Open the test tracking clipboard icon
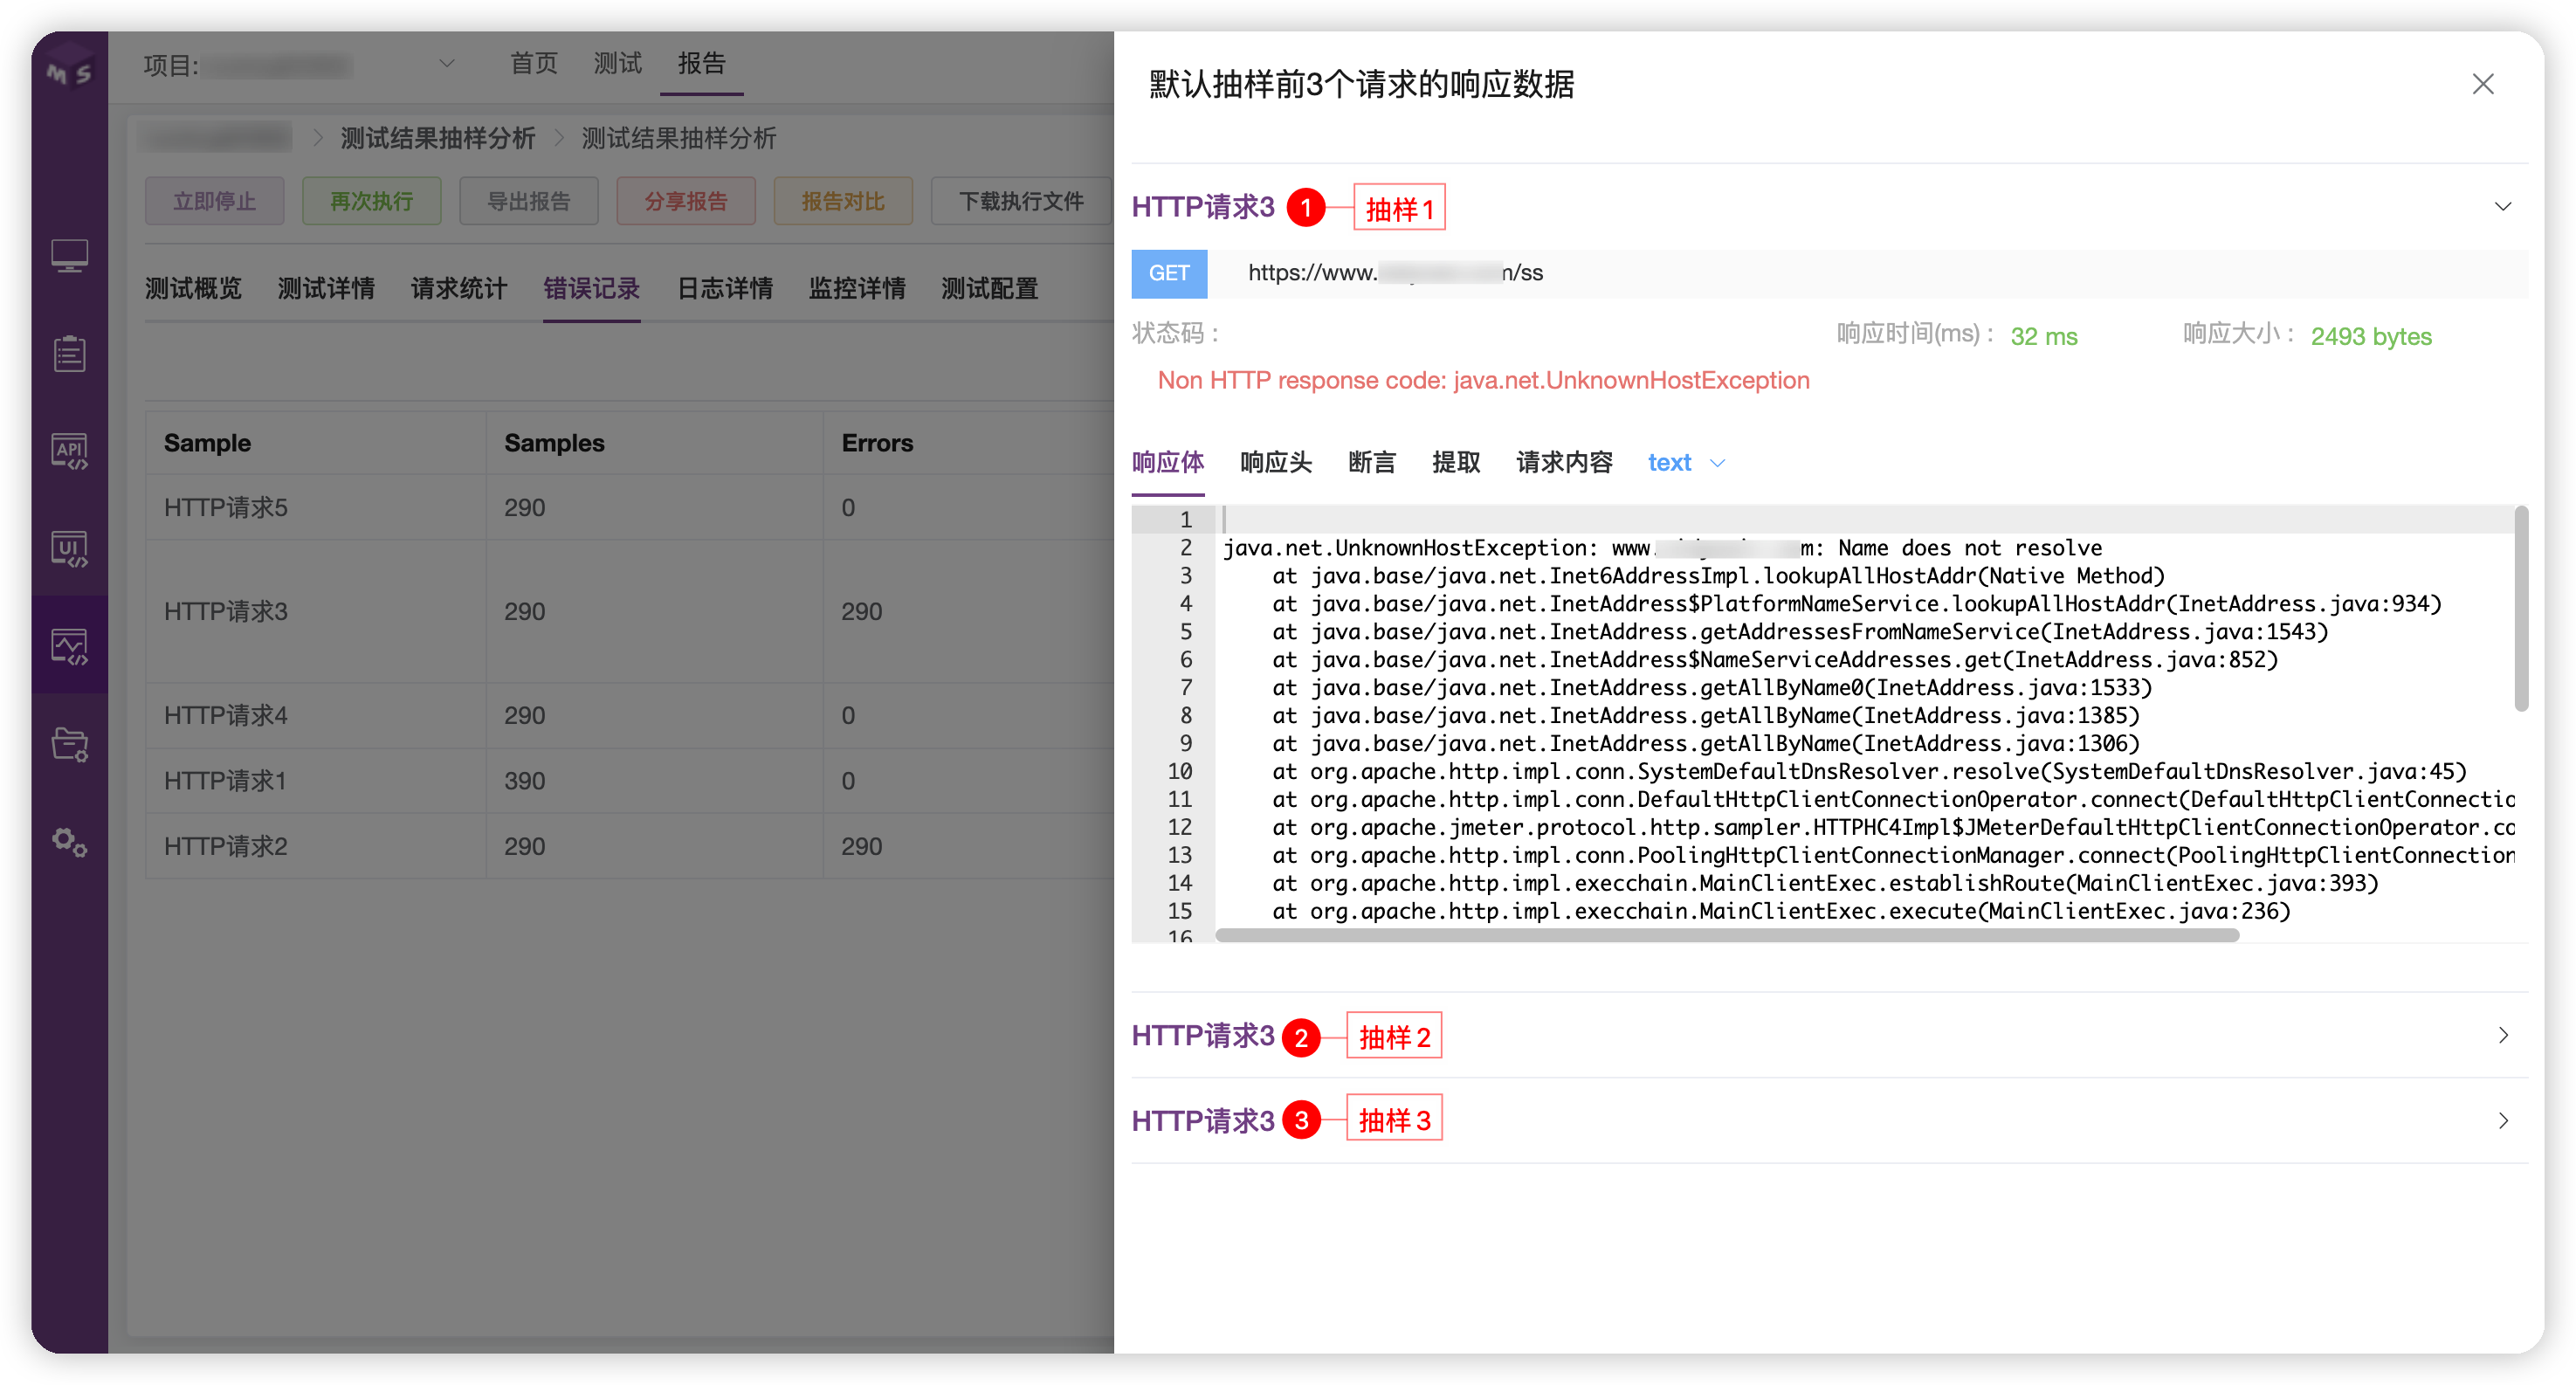The width and height of the screenshot is (2576, 1385). click(x=69, y=353)
